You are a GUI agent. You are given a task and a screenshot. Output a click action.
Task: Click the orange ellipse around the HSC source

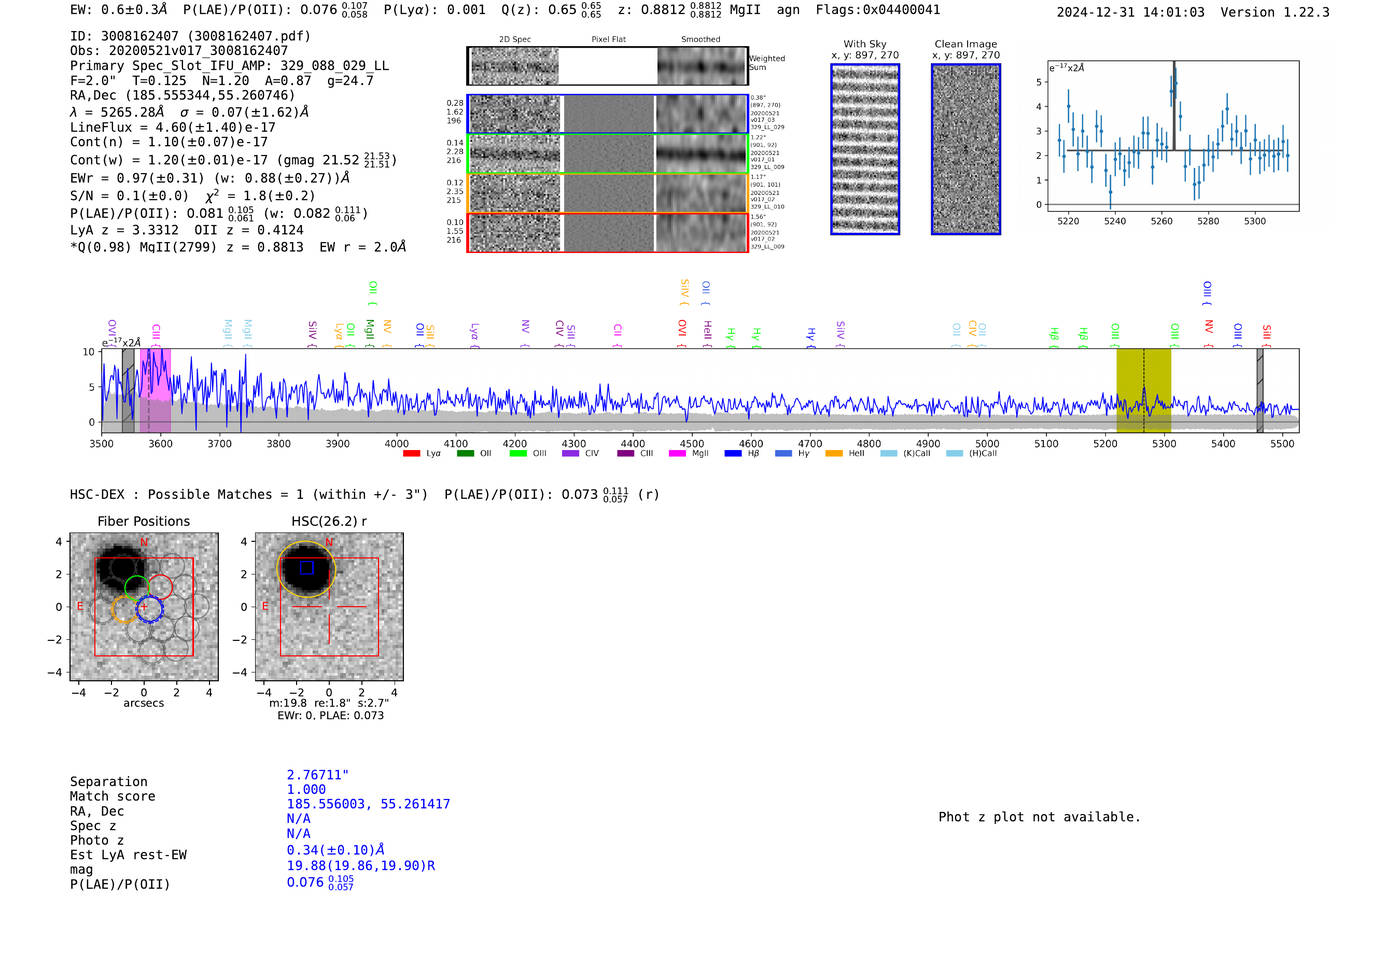pyautogui.click(x=306, y=570)
